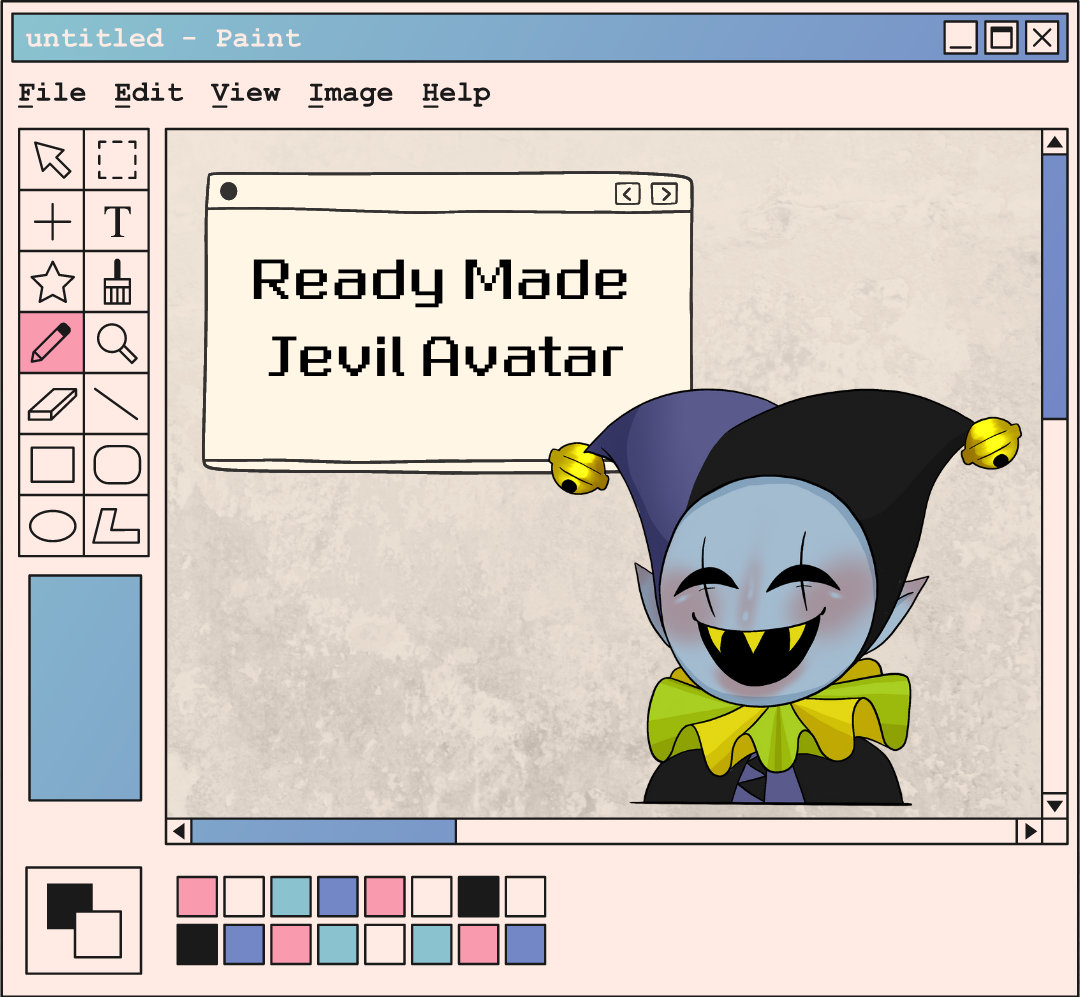Select the Pencil tool

pos(51,344)
